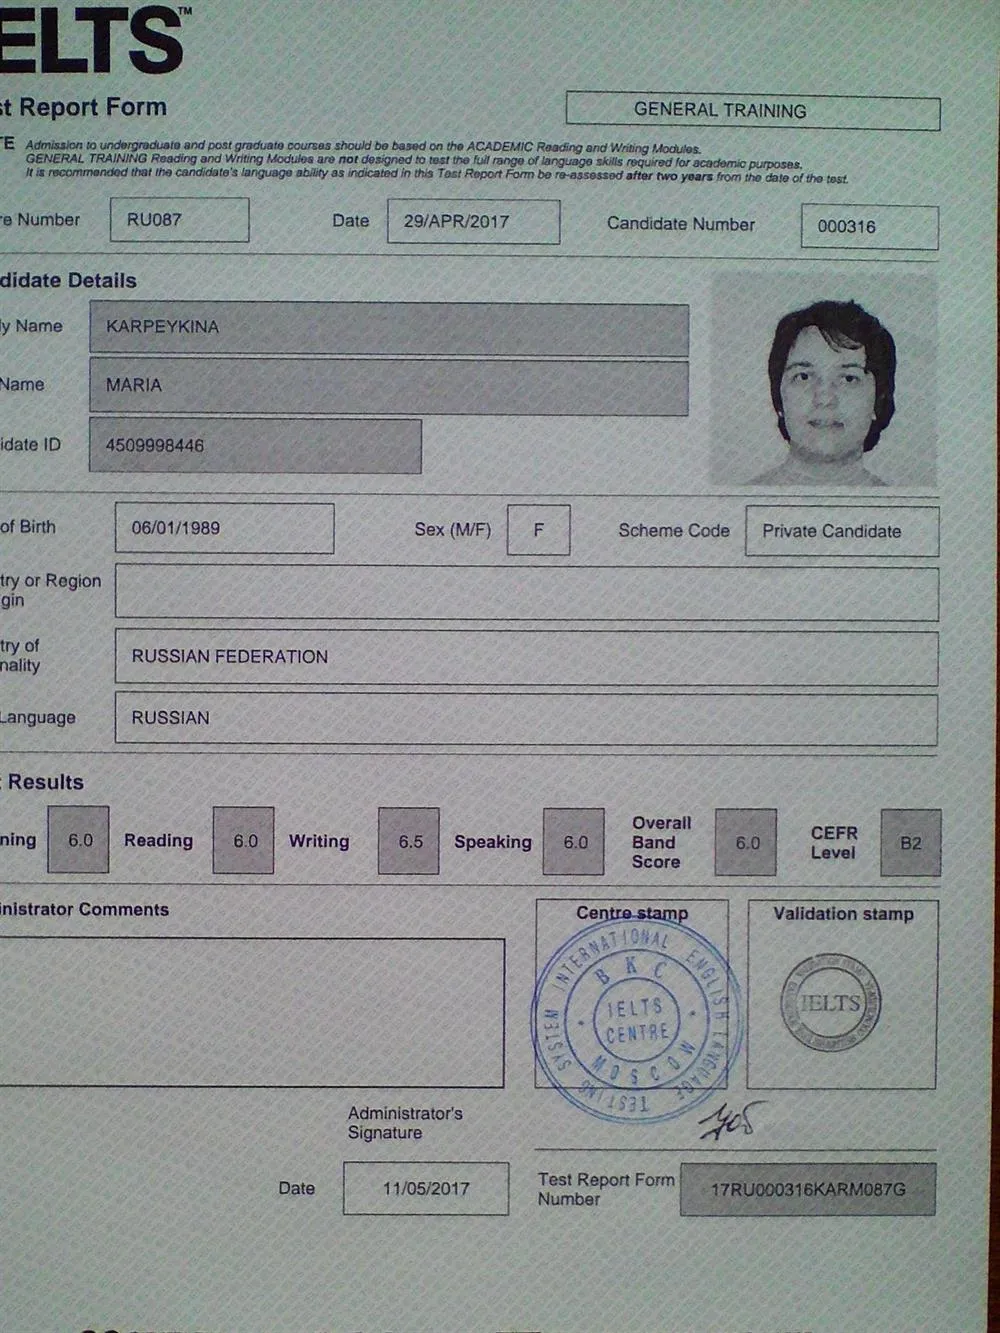Click the Candidate Number label
Viewport: 1000px width, 1333px height.
tap(681, 224)
